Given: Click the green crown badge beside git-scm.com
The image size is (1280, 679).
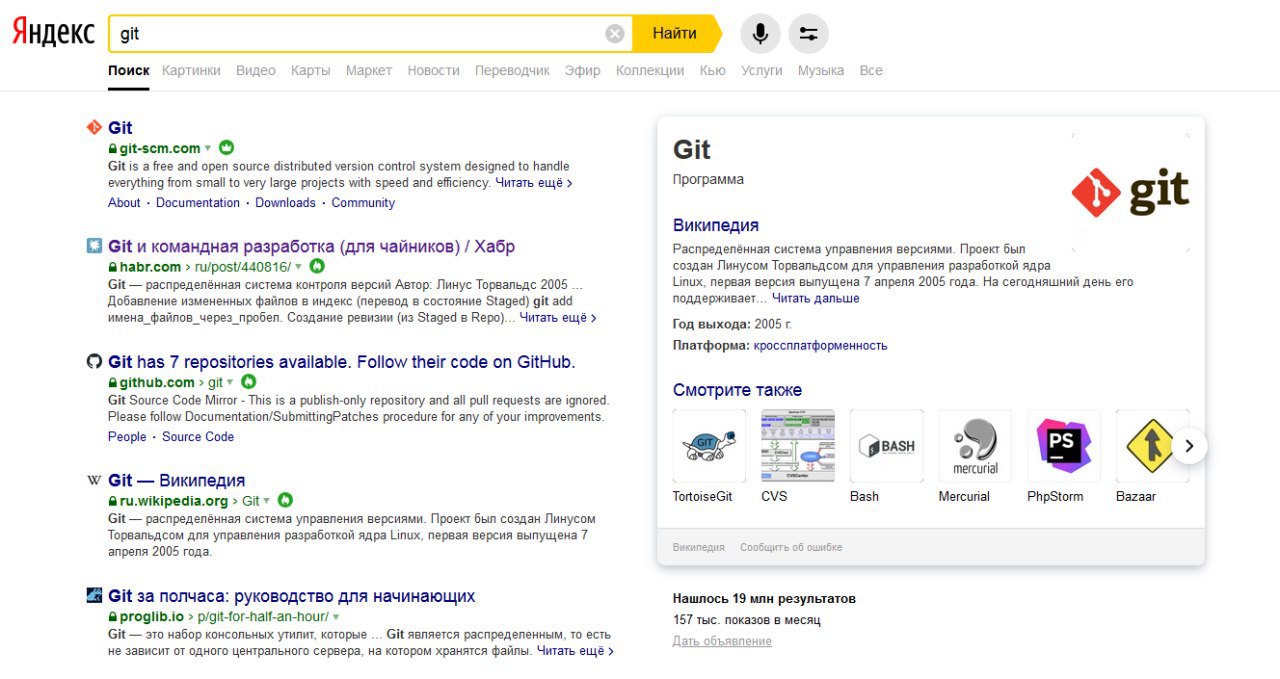Looking at the screenshot, I should click(x=226, y=148).
